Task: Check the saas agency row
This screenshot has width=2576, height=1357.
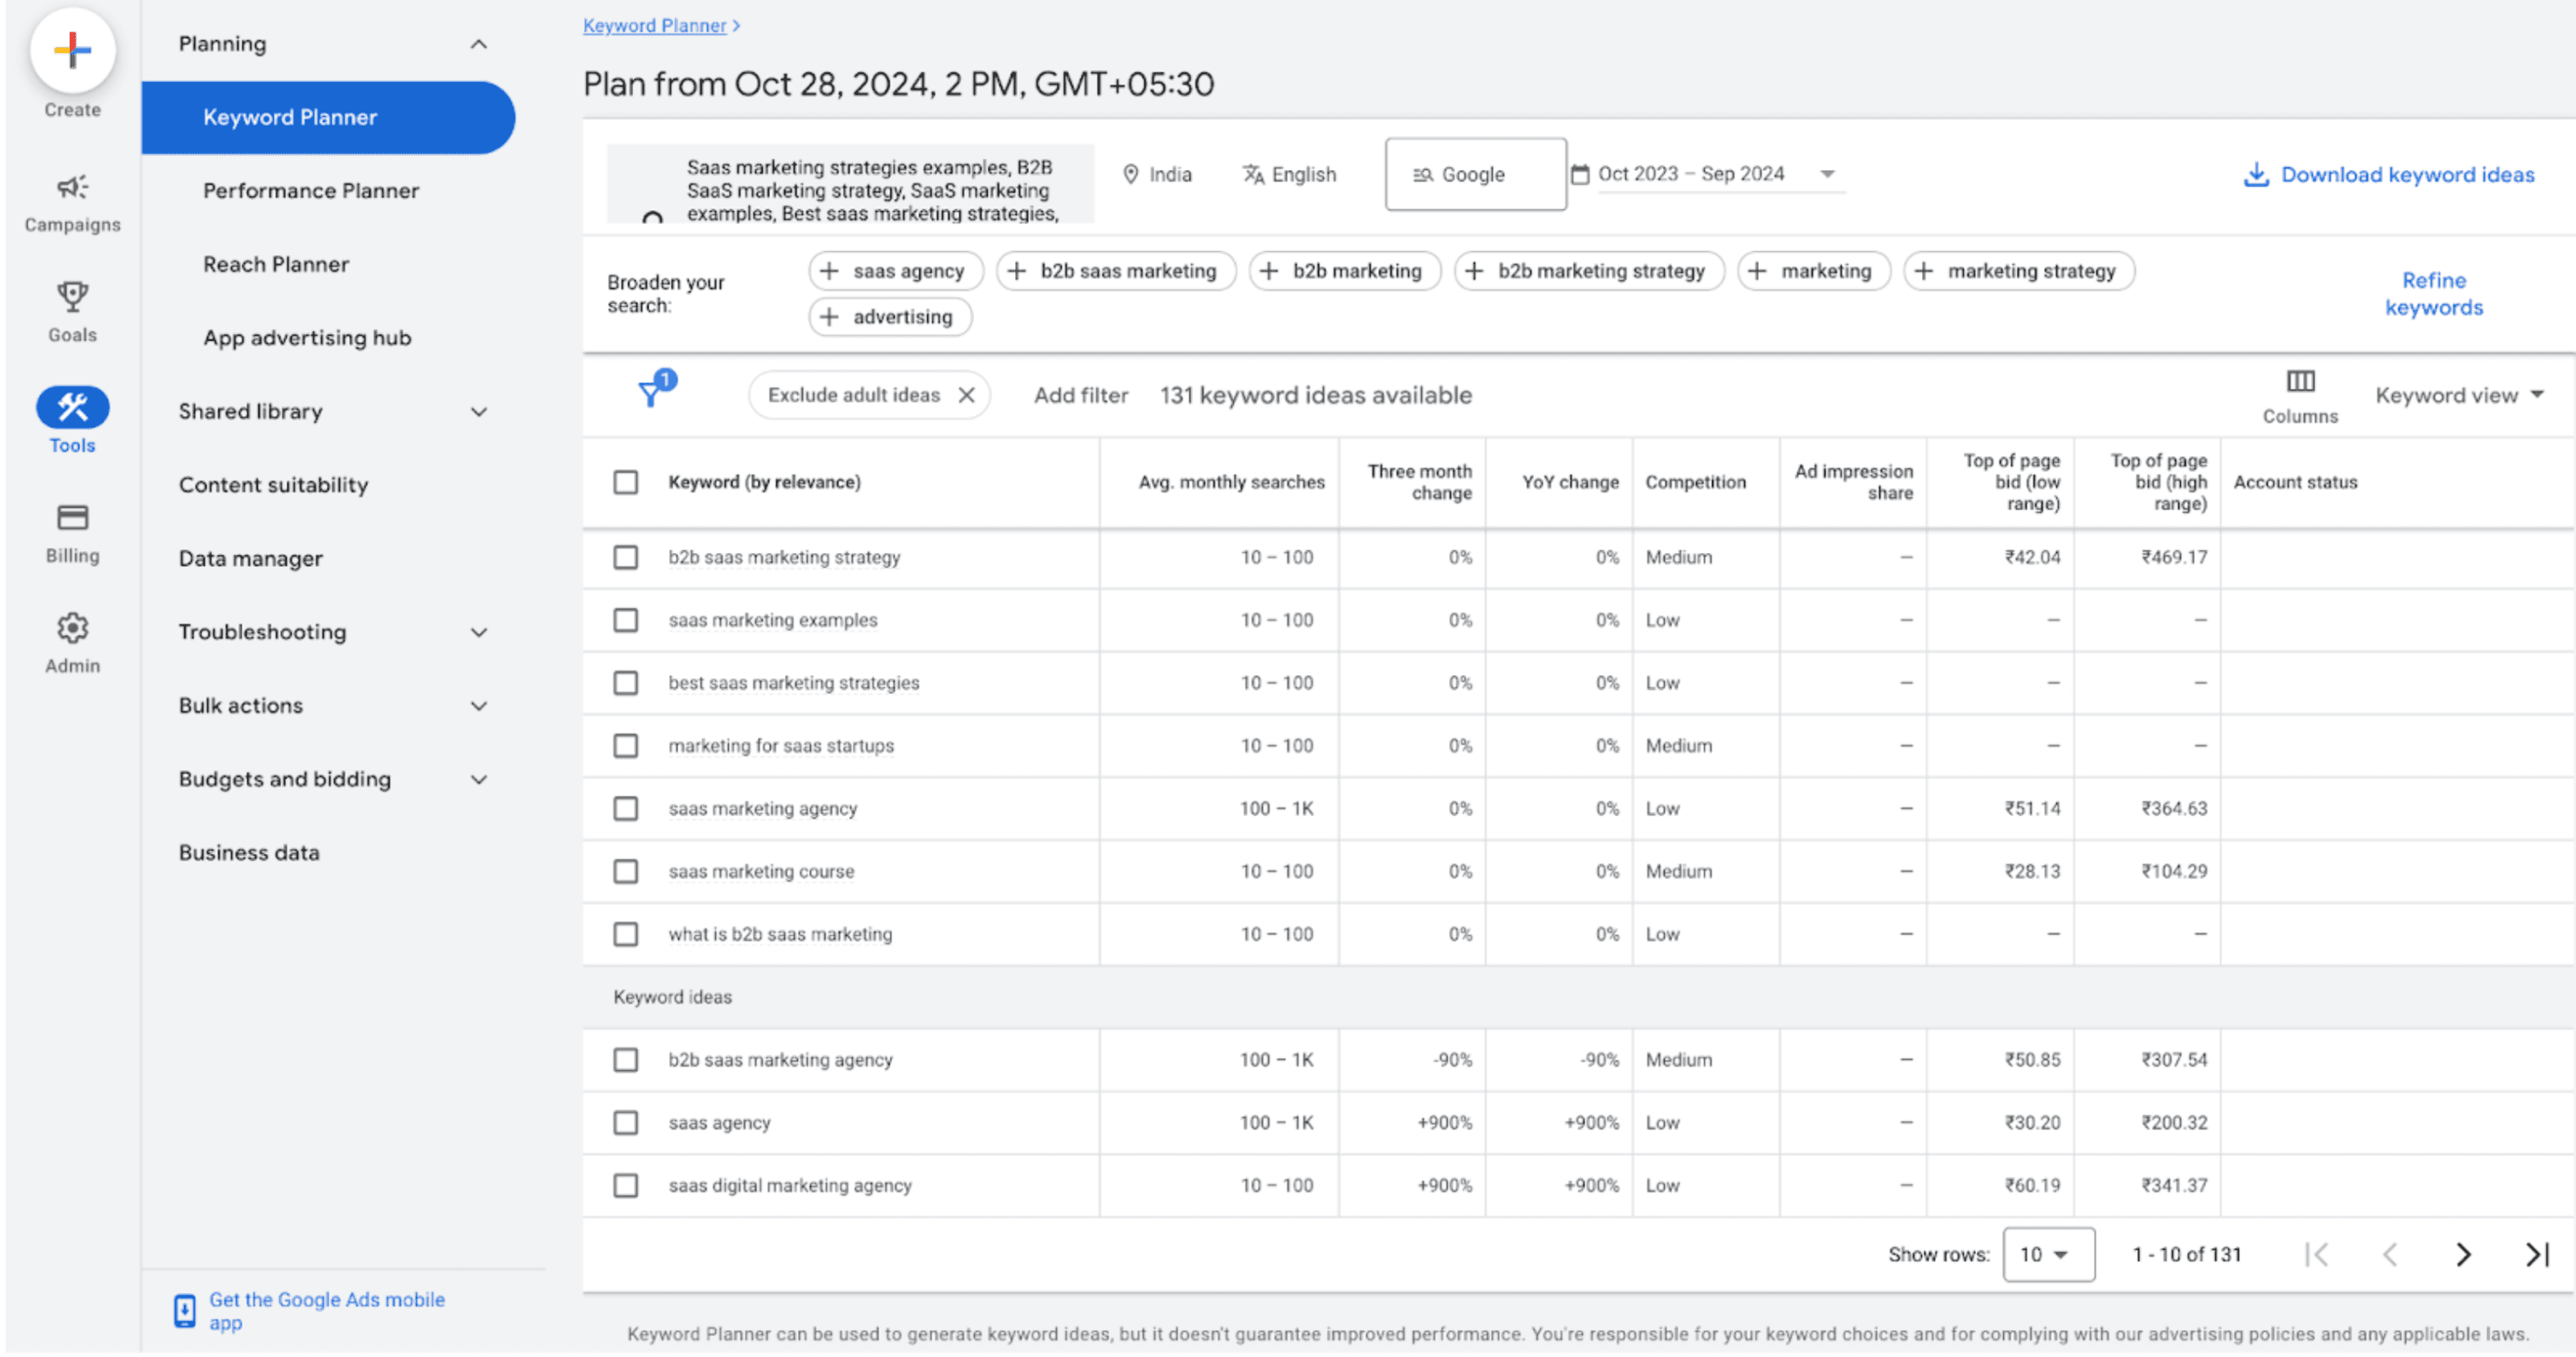Action: pos(626,1123)
